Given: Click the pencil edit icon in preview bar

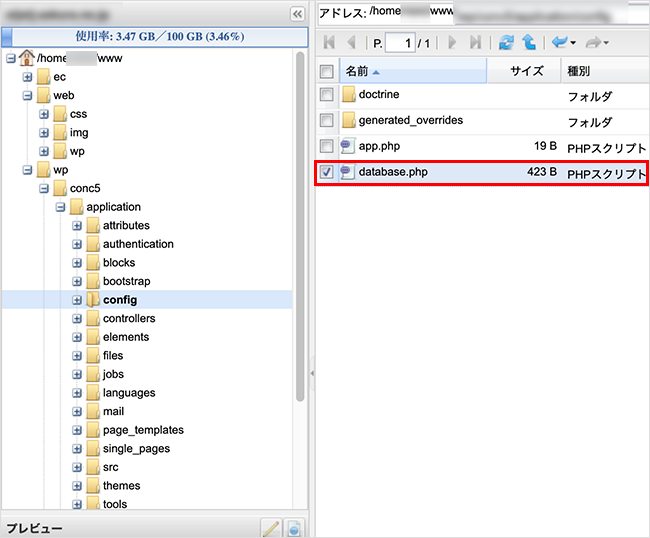Looking at the screenshot, I should [270, 527].
